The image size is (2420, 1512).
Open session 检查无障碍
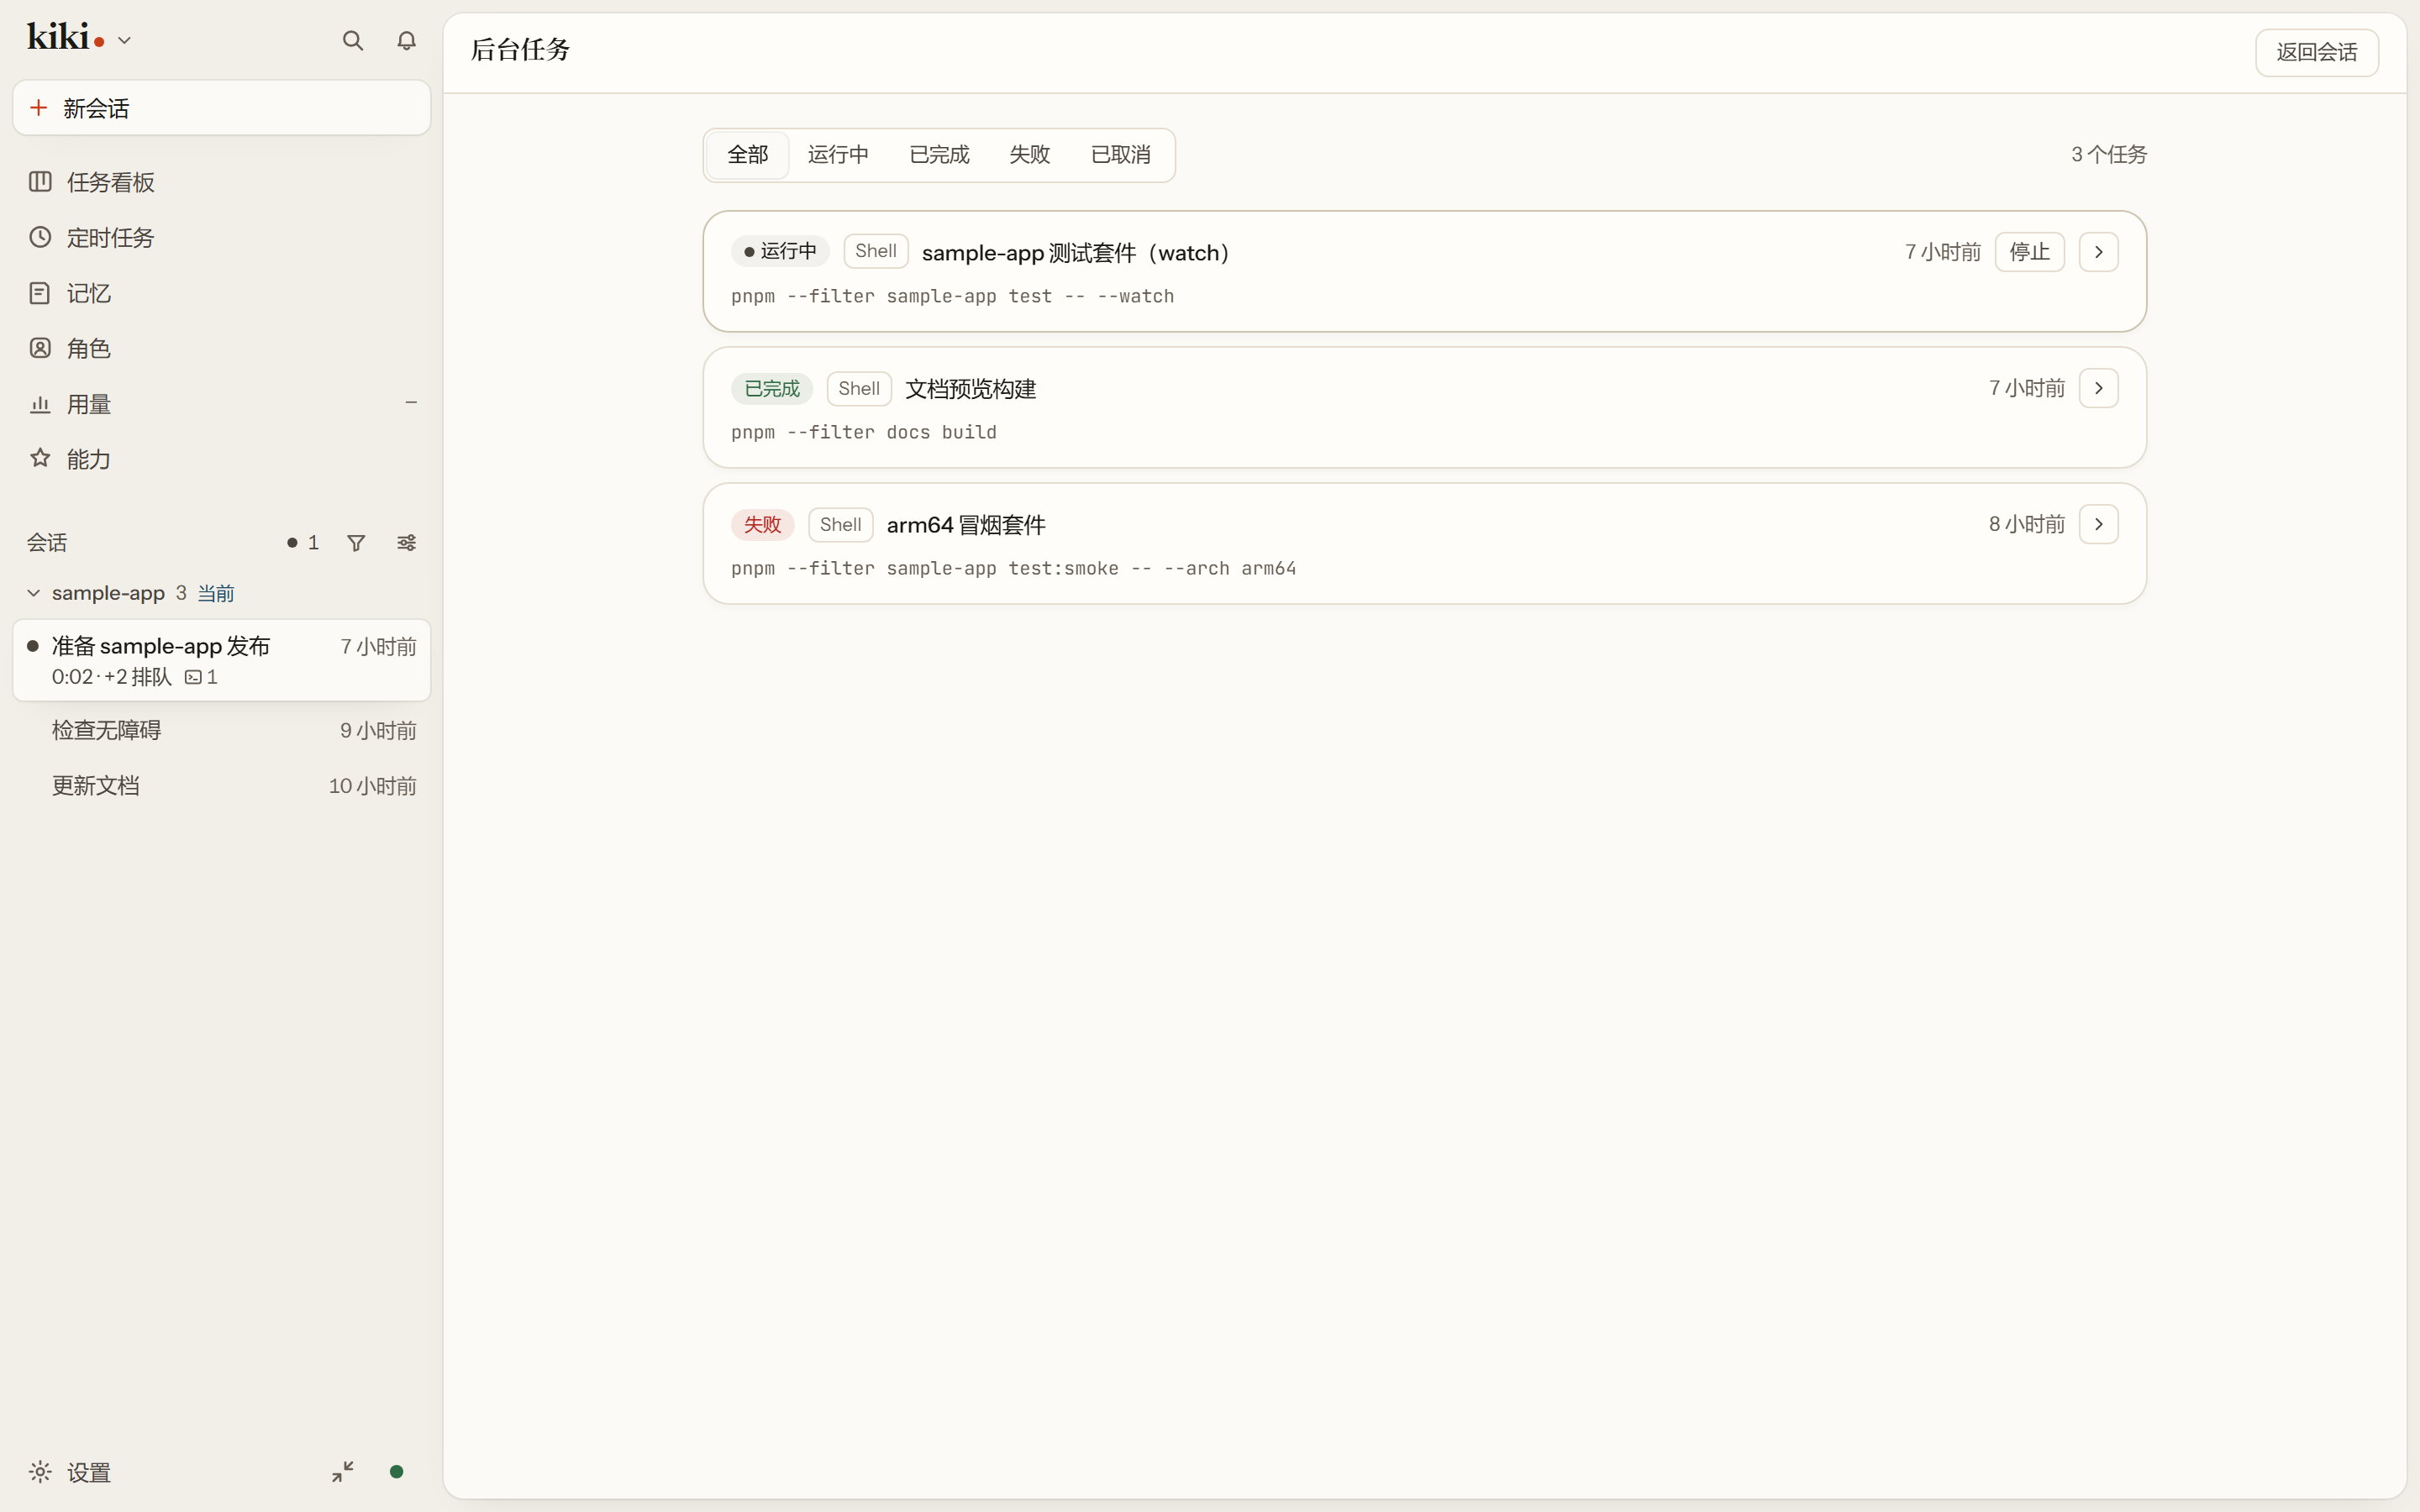coord(221,731)
